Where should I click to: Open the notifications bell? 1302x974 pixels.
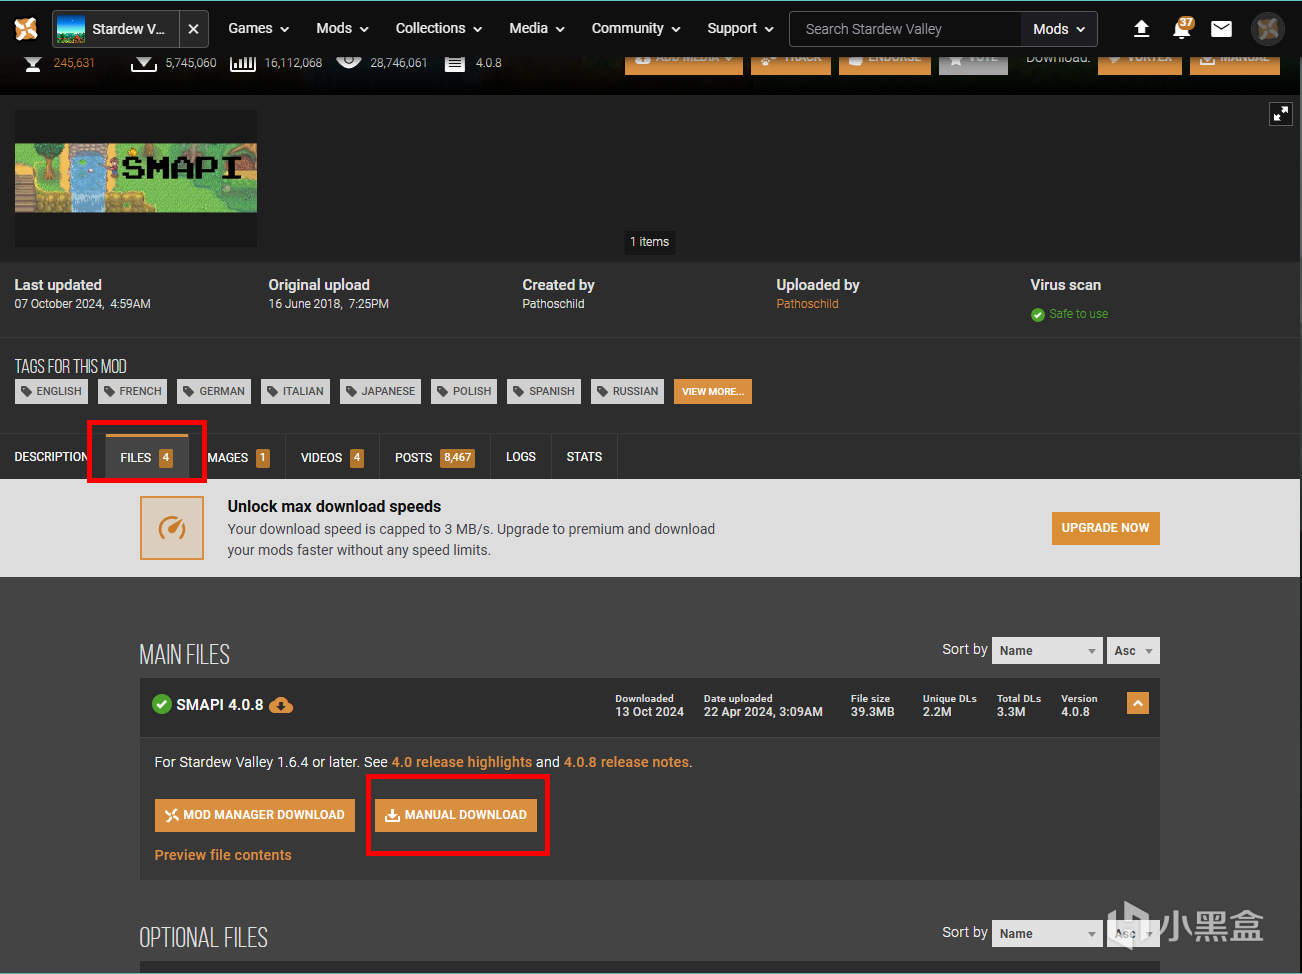1181,29
